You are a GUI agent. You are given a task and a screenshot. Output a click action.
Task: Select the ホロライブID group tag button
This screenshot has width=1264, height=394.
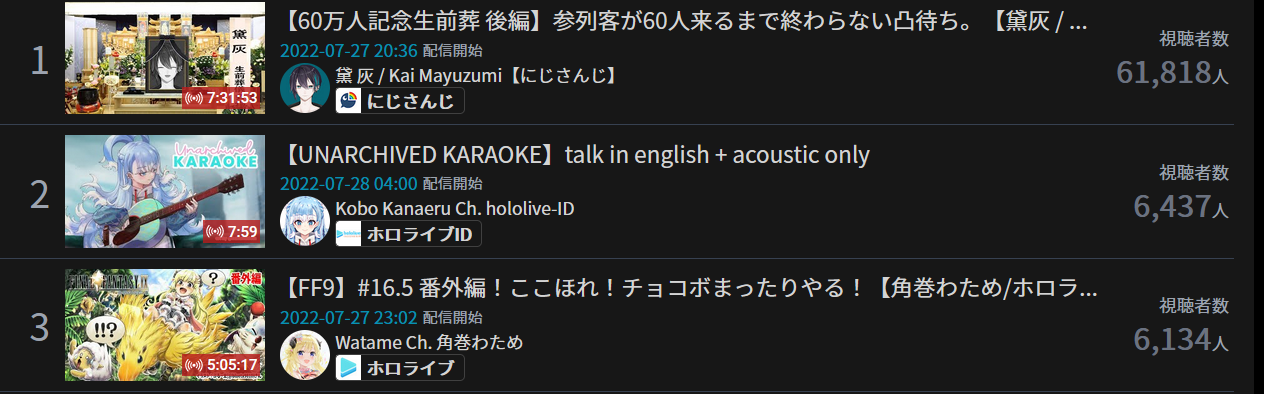[408, 234]
